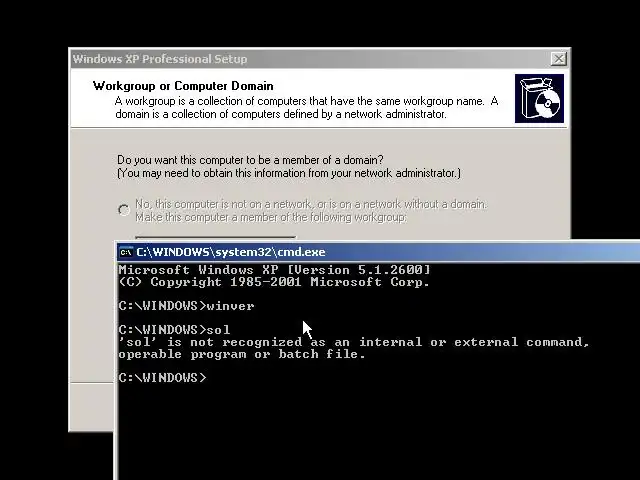Screen dimensions: 640x480
Task: Click the Setup CD box icon
Action: click(539, 98)
